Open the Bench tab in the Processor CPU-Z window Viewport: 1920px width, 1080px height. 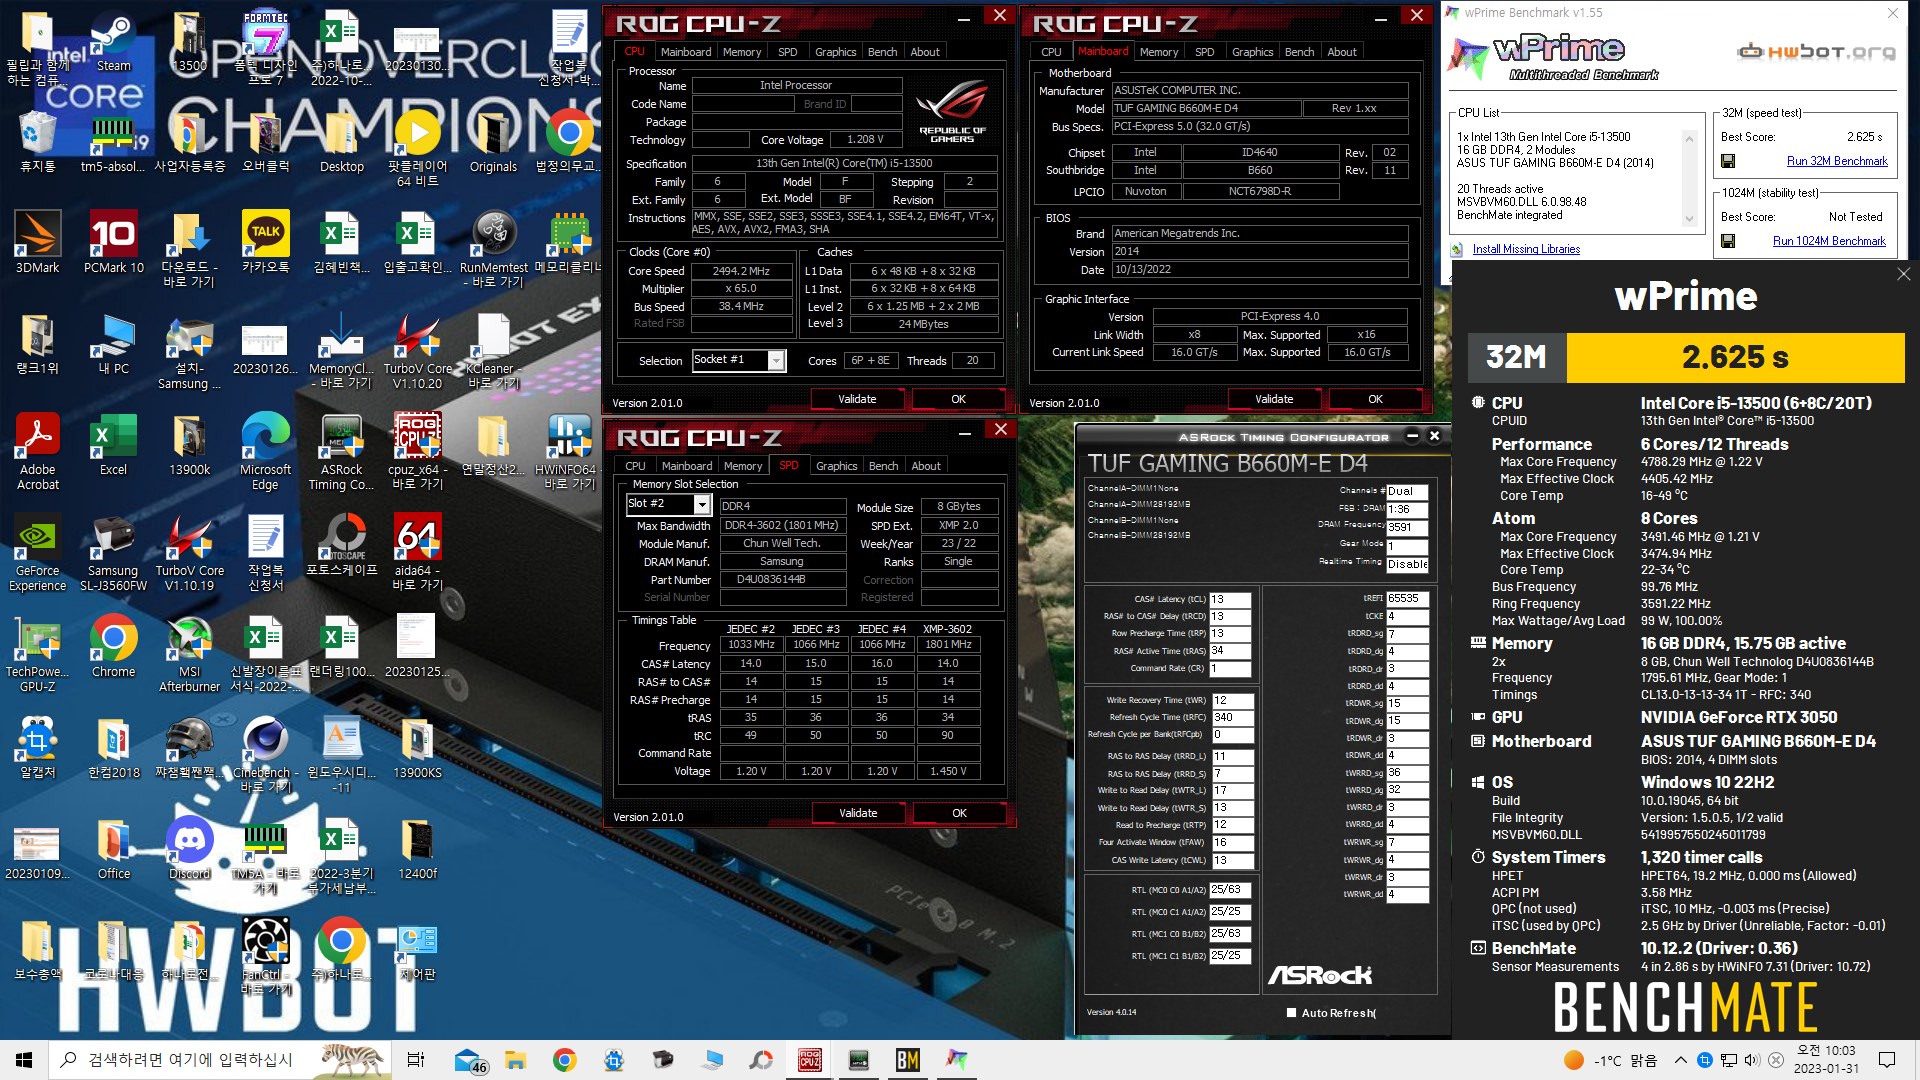point(882,52)
